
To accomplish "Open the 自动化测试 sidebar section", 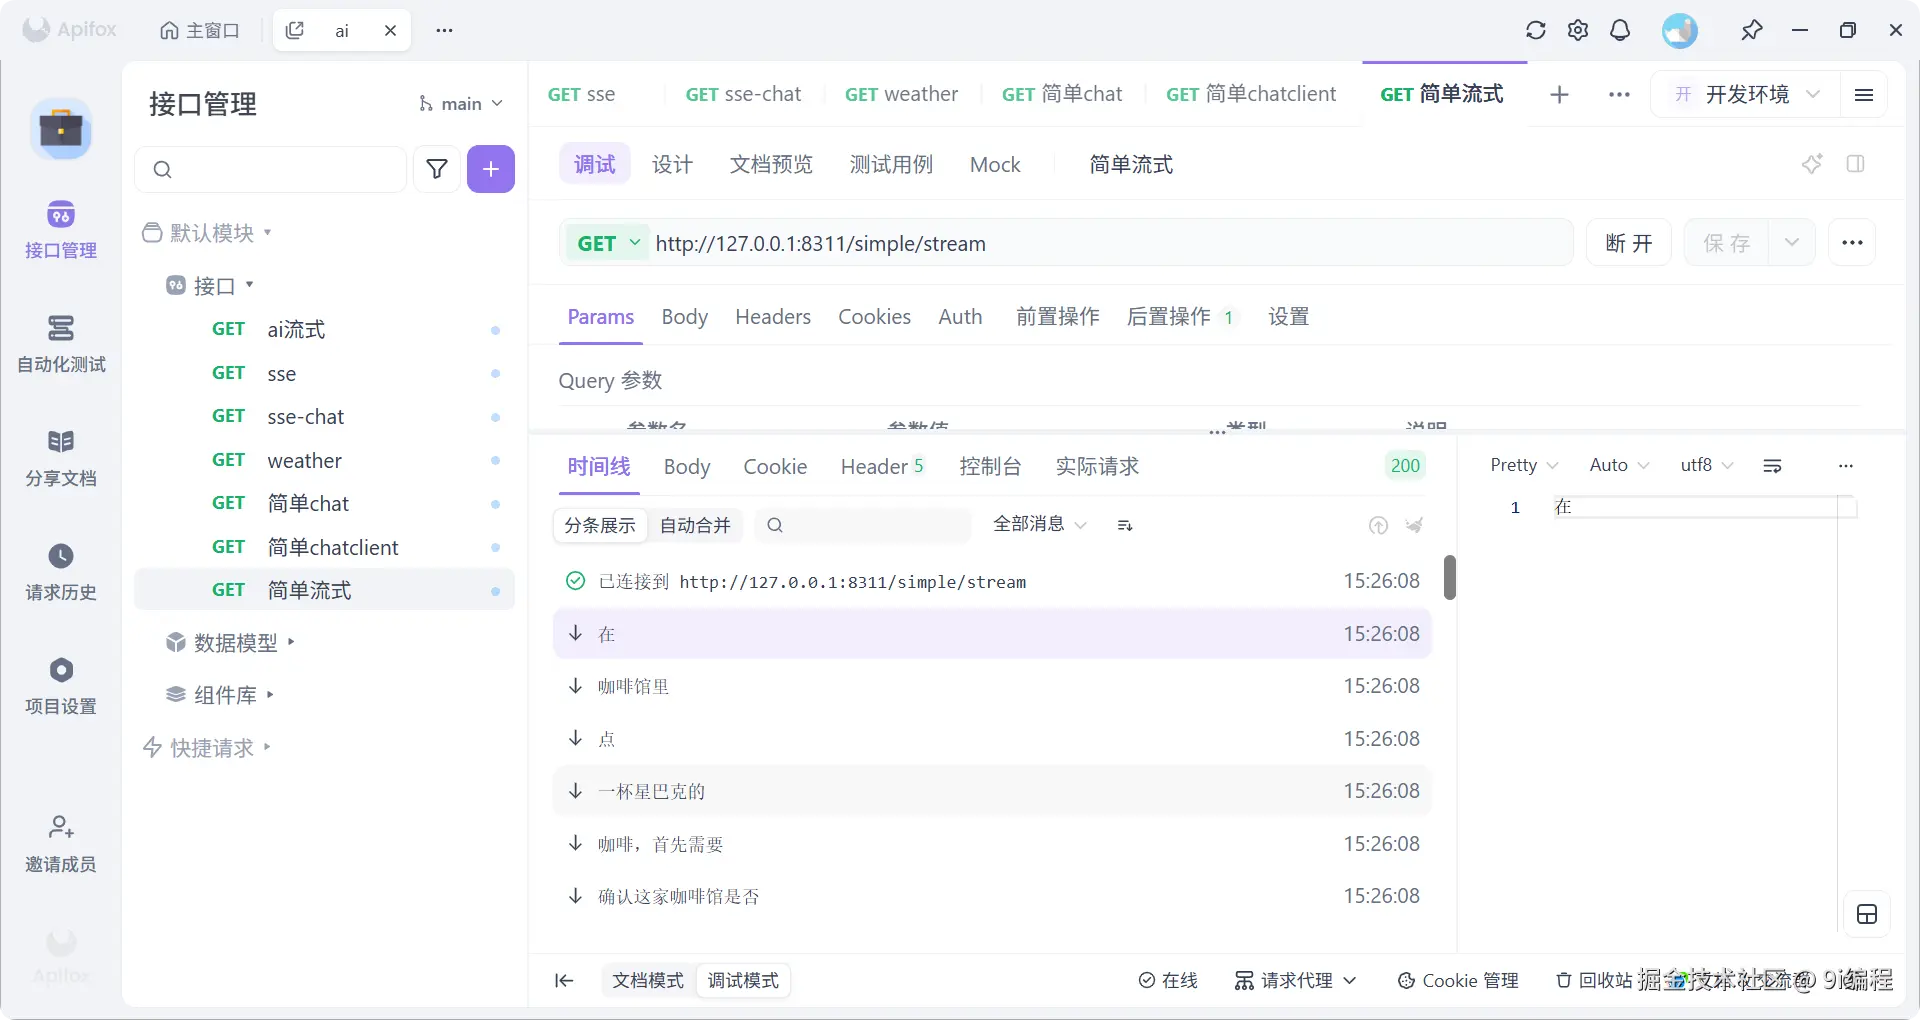I will (x=61, y=344).
